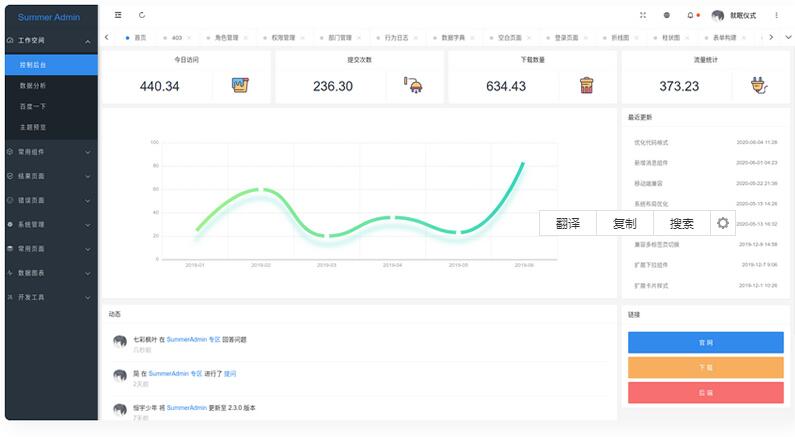Click the gear icon in popup toolbar
Screen dimensions: 795x437
pos(723,223)
